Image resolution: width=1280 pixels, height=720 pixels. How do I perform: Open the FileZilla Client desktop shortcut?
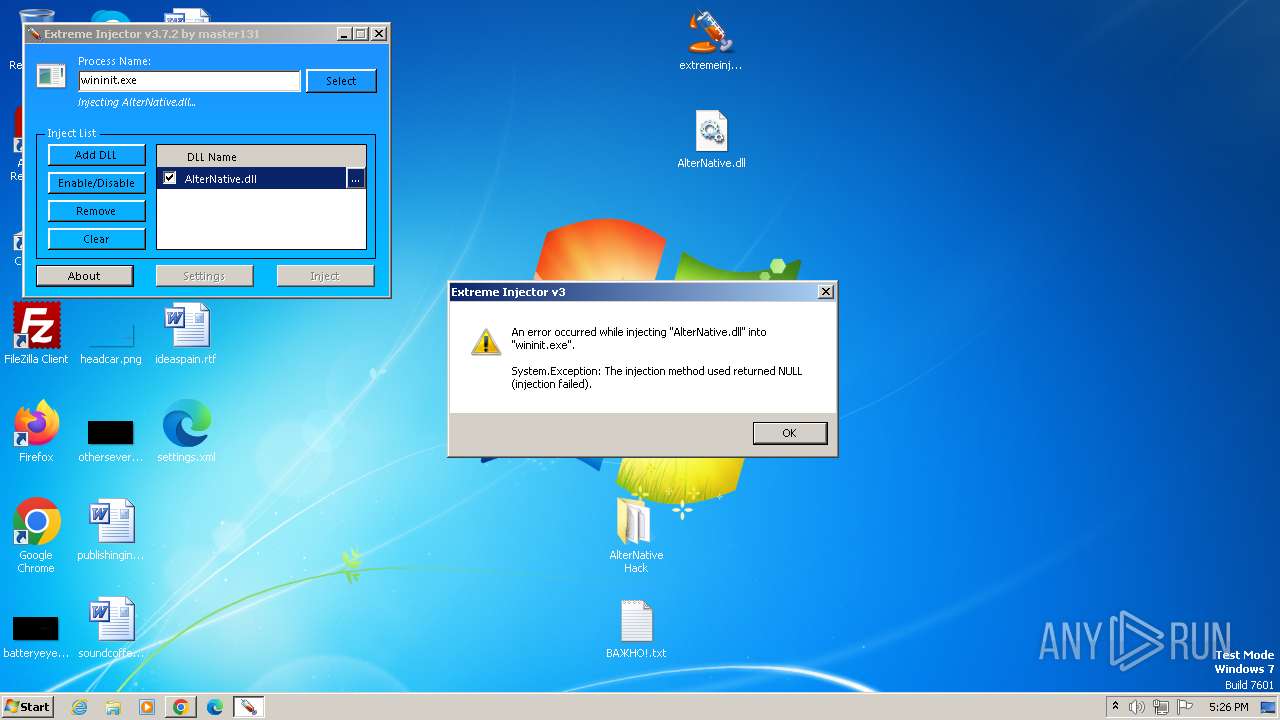pyautogui.click(x=36, y=334)
